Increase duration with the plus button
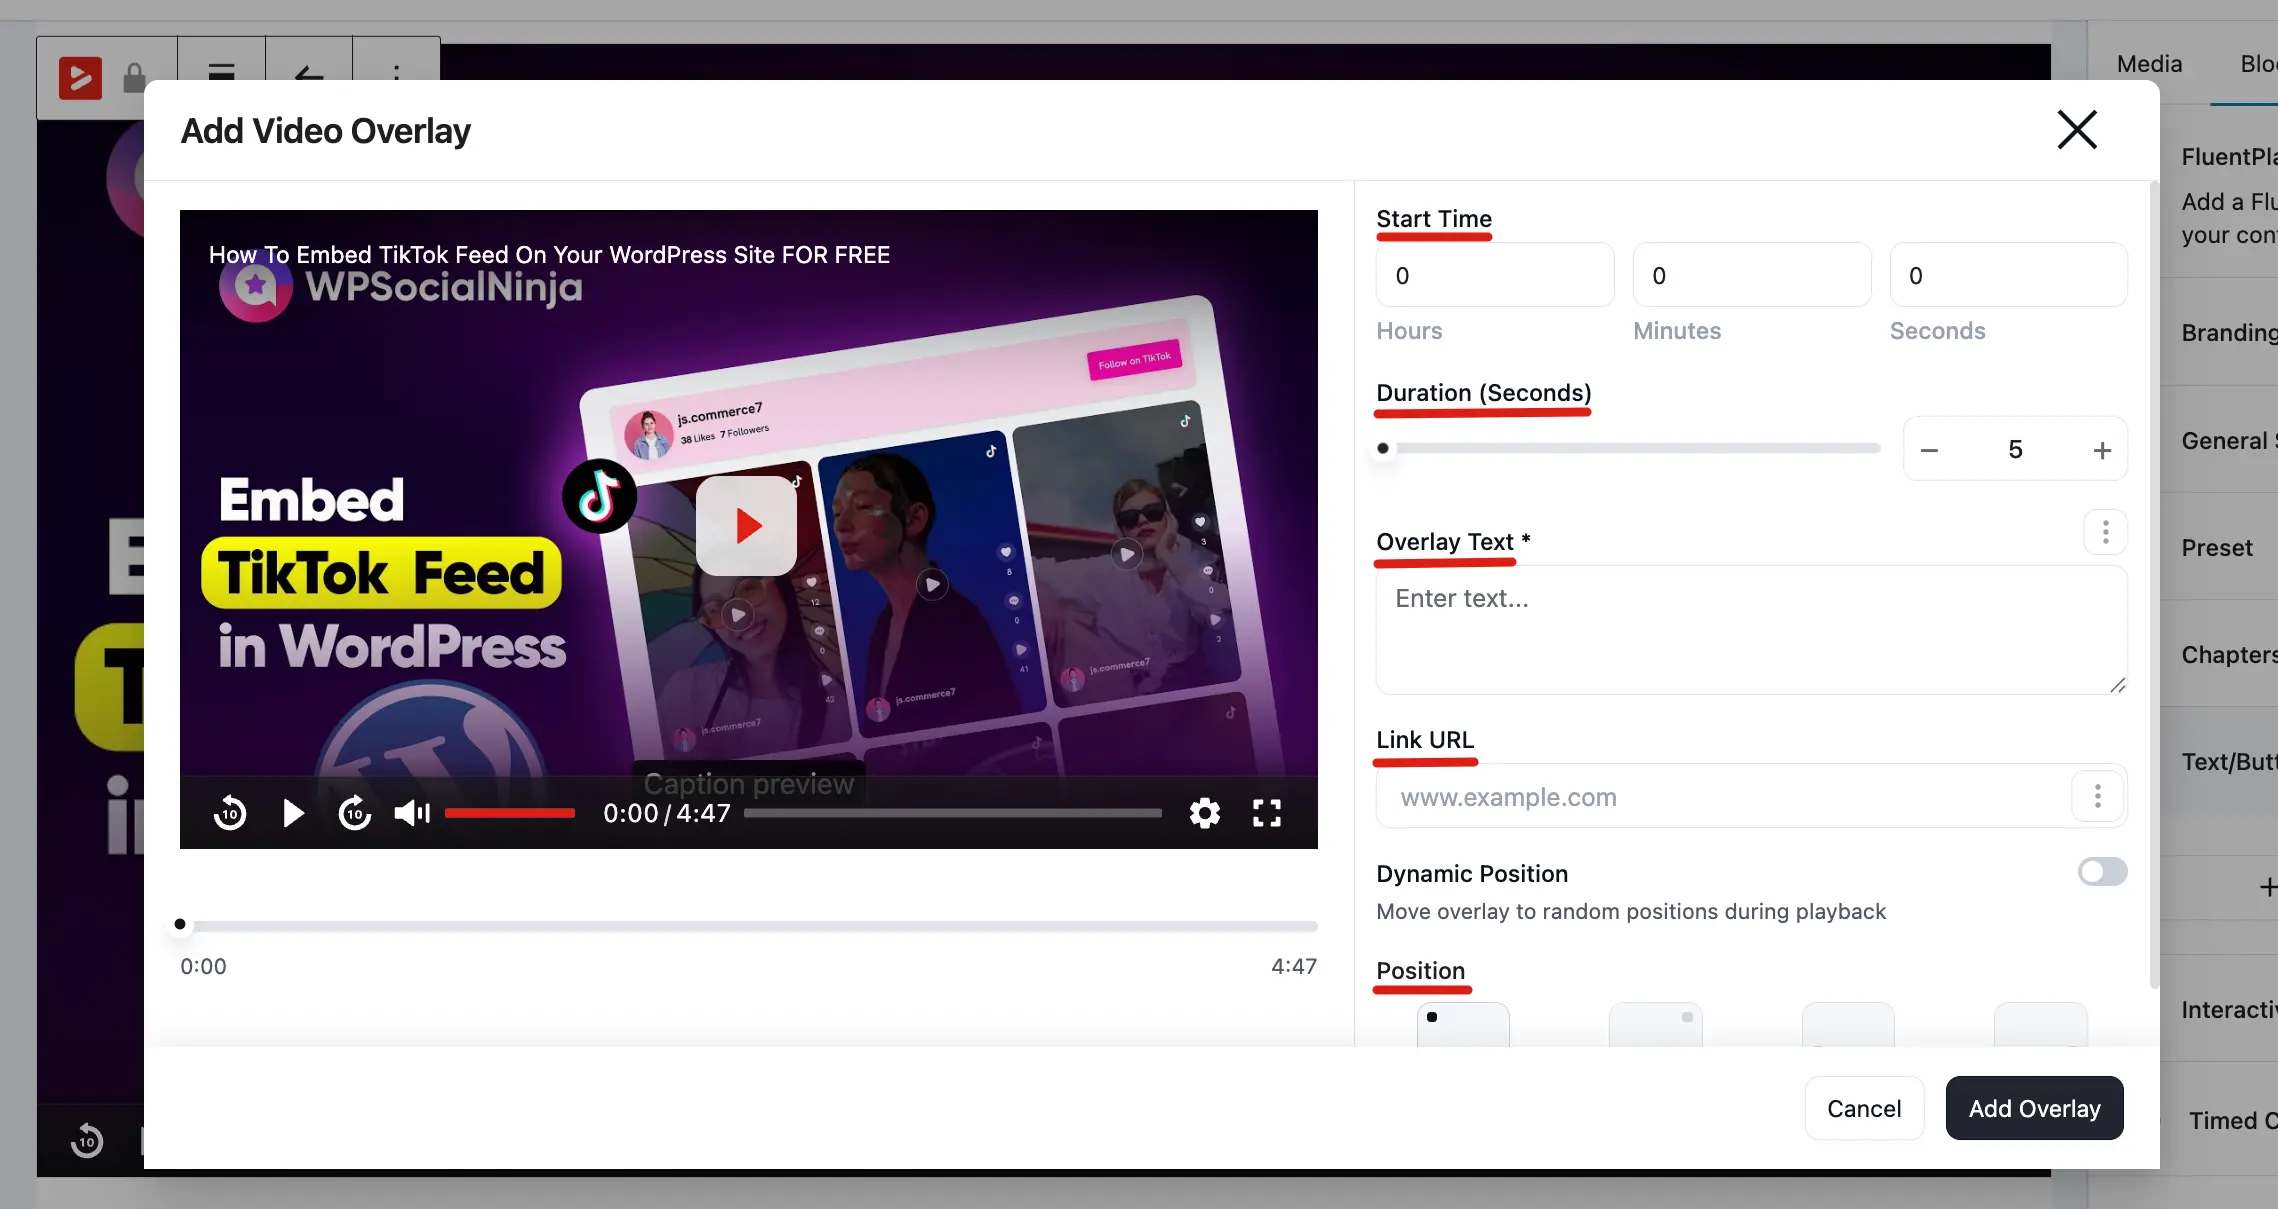 click(2102, 450)
